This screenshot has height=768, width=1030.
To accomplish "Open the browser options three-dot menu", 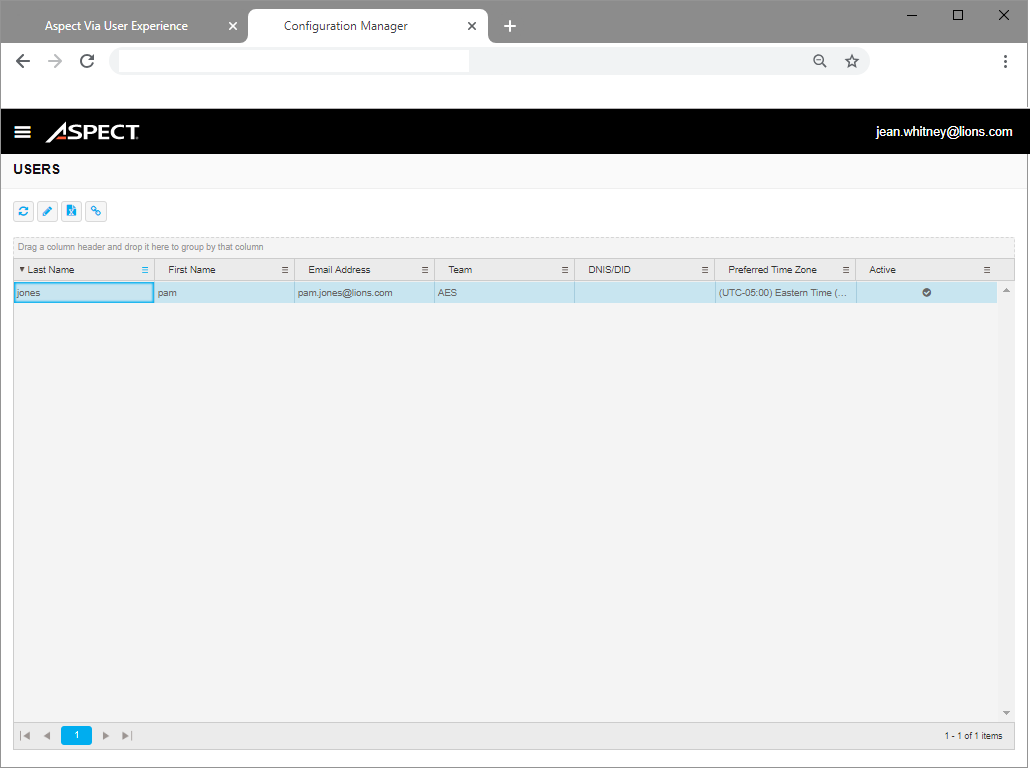I will [1005, 61].
